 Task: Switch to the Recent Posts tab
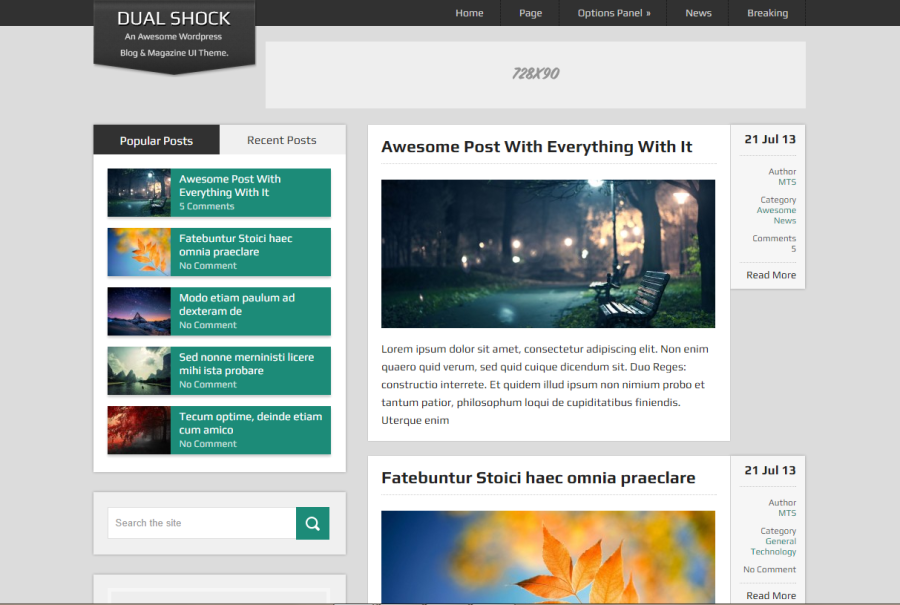point(282,140)
